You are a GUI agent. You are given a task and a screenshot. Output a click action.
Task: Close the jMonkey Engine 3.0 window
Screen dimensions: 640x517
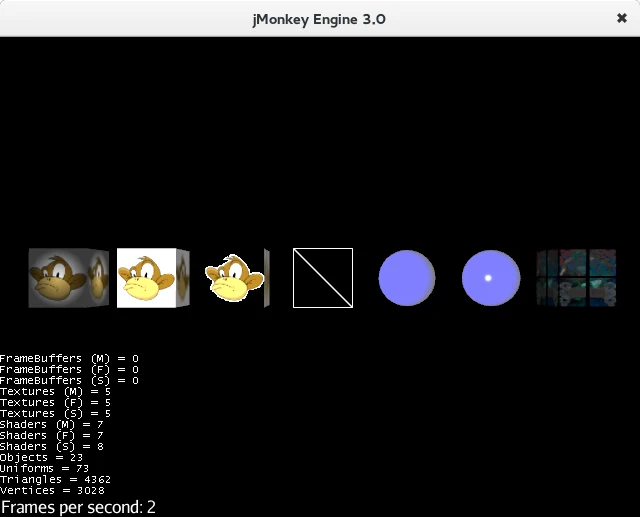point(621,18)
